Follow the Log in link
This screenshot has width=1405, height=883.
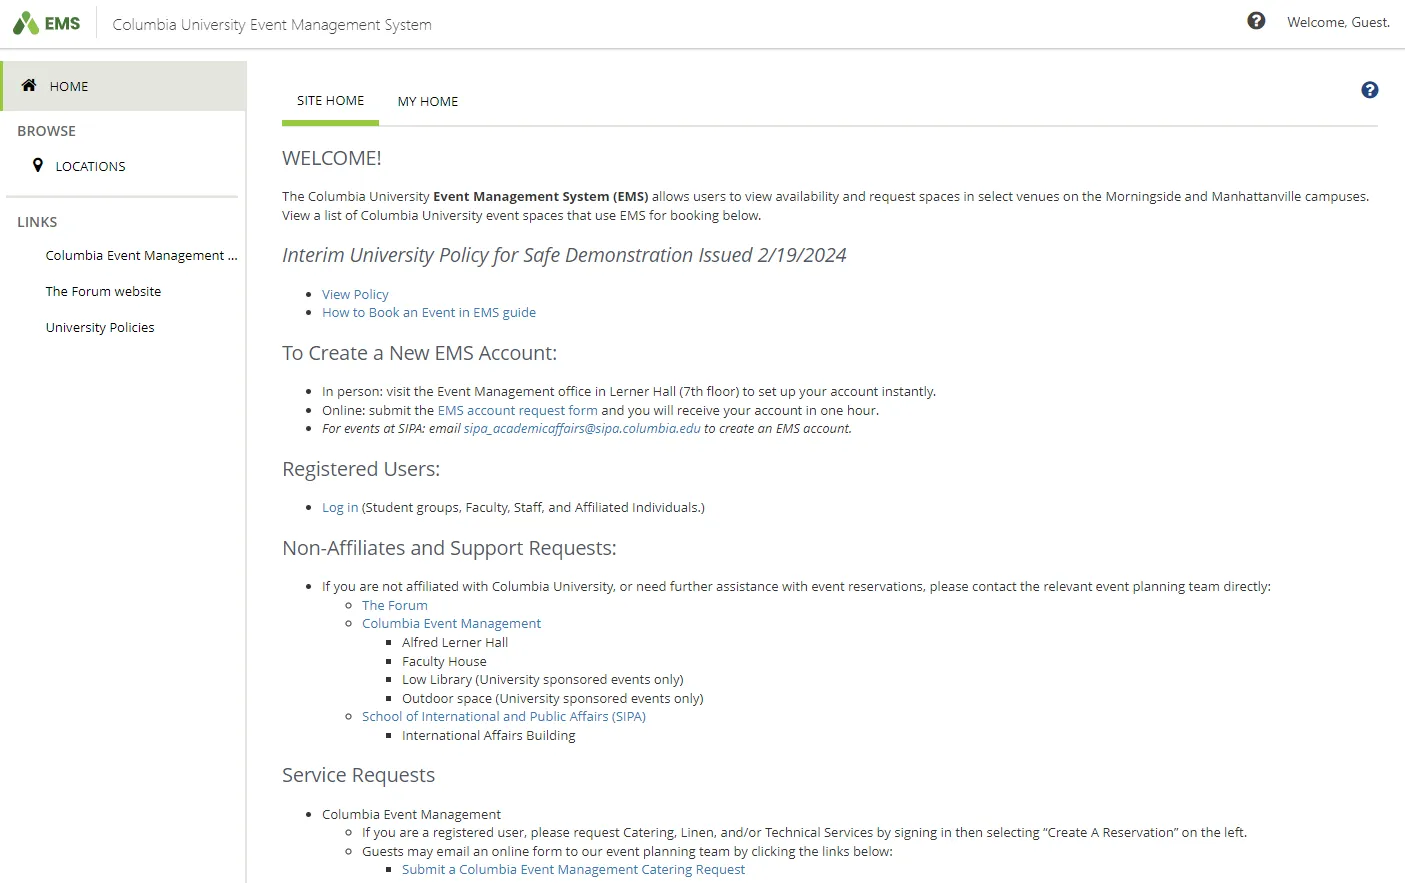pos(340,507)
